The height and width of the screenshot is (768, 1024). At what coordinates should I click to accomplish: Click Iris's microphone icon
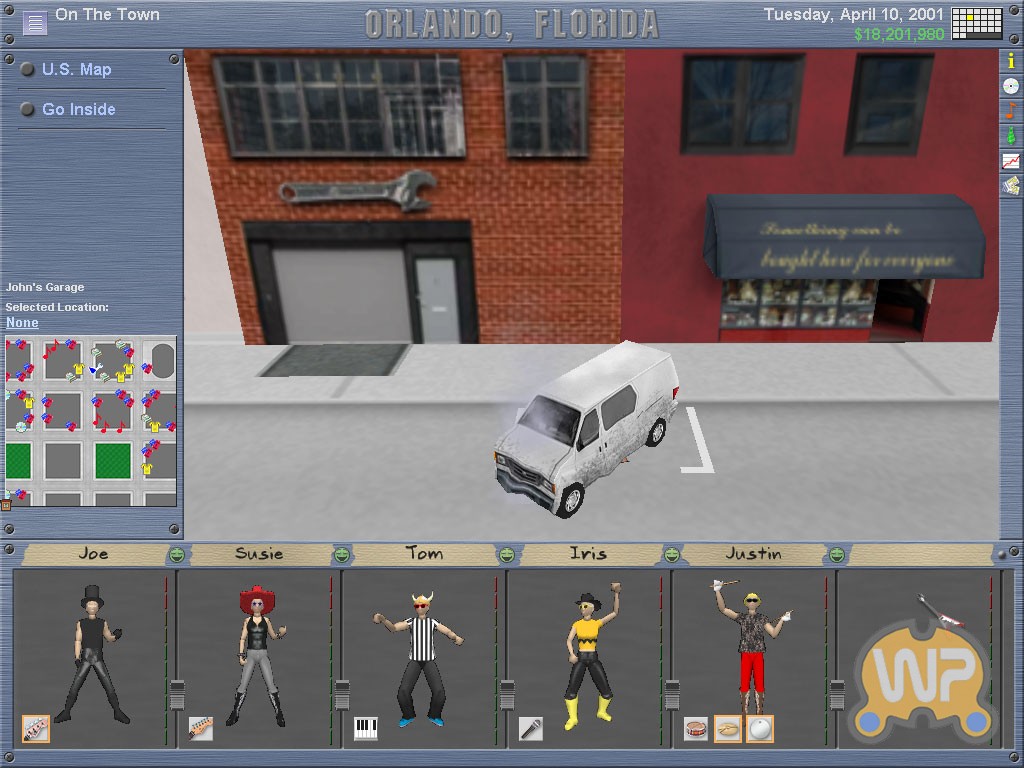pos(530,728)
